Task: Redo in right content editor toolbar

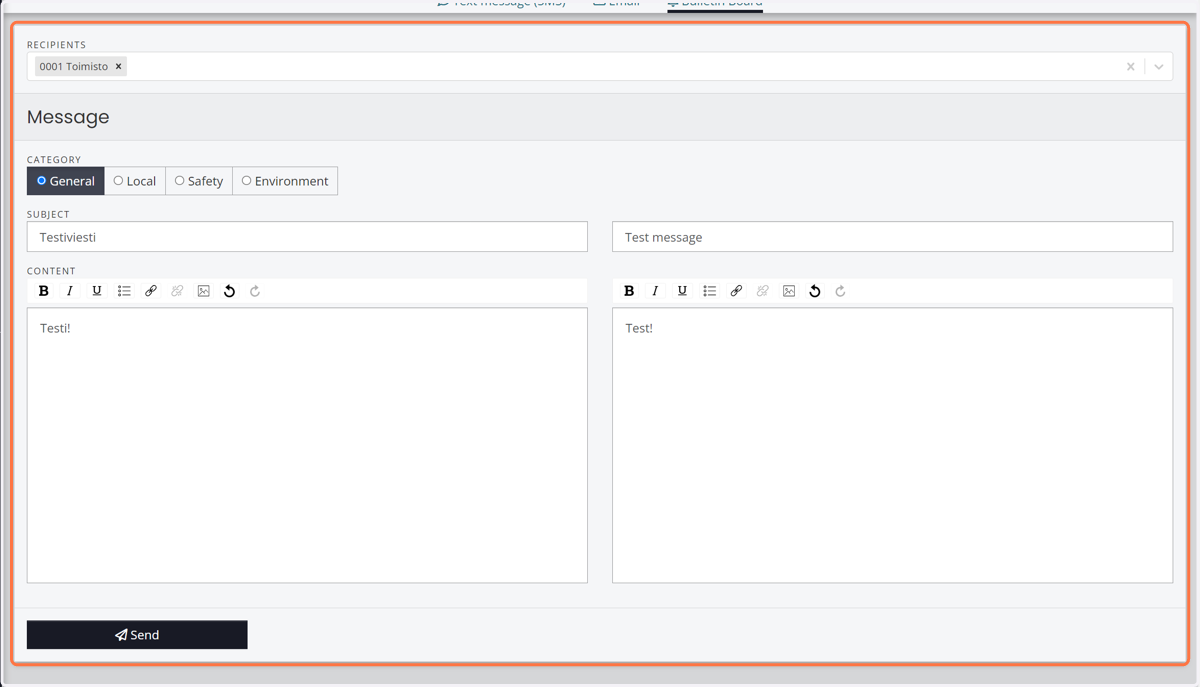Action: (841, 291)
